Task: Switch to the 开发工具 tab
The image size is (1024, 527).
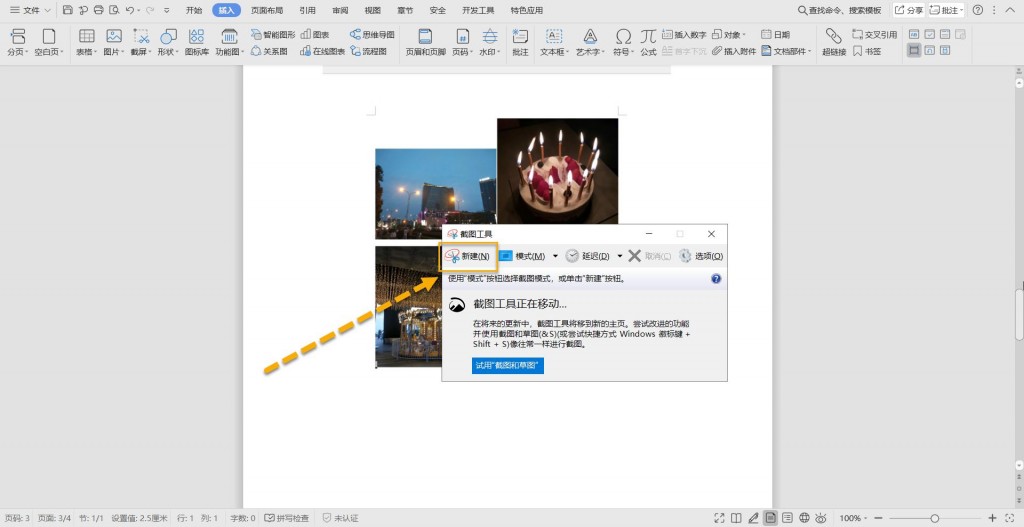Action: [x=478, y=10]
